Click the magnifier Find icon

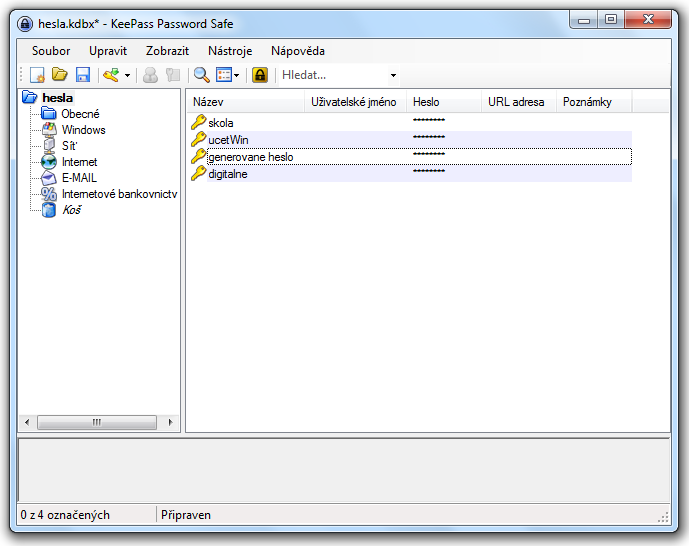pos(202,75)
